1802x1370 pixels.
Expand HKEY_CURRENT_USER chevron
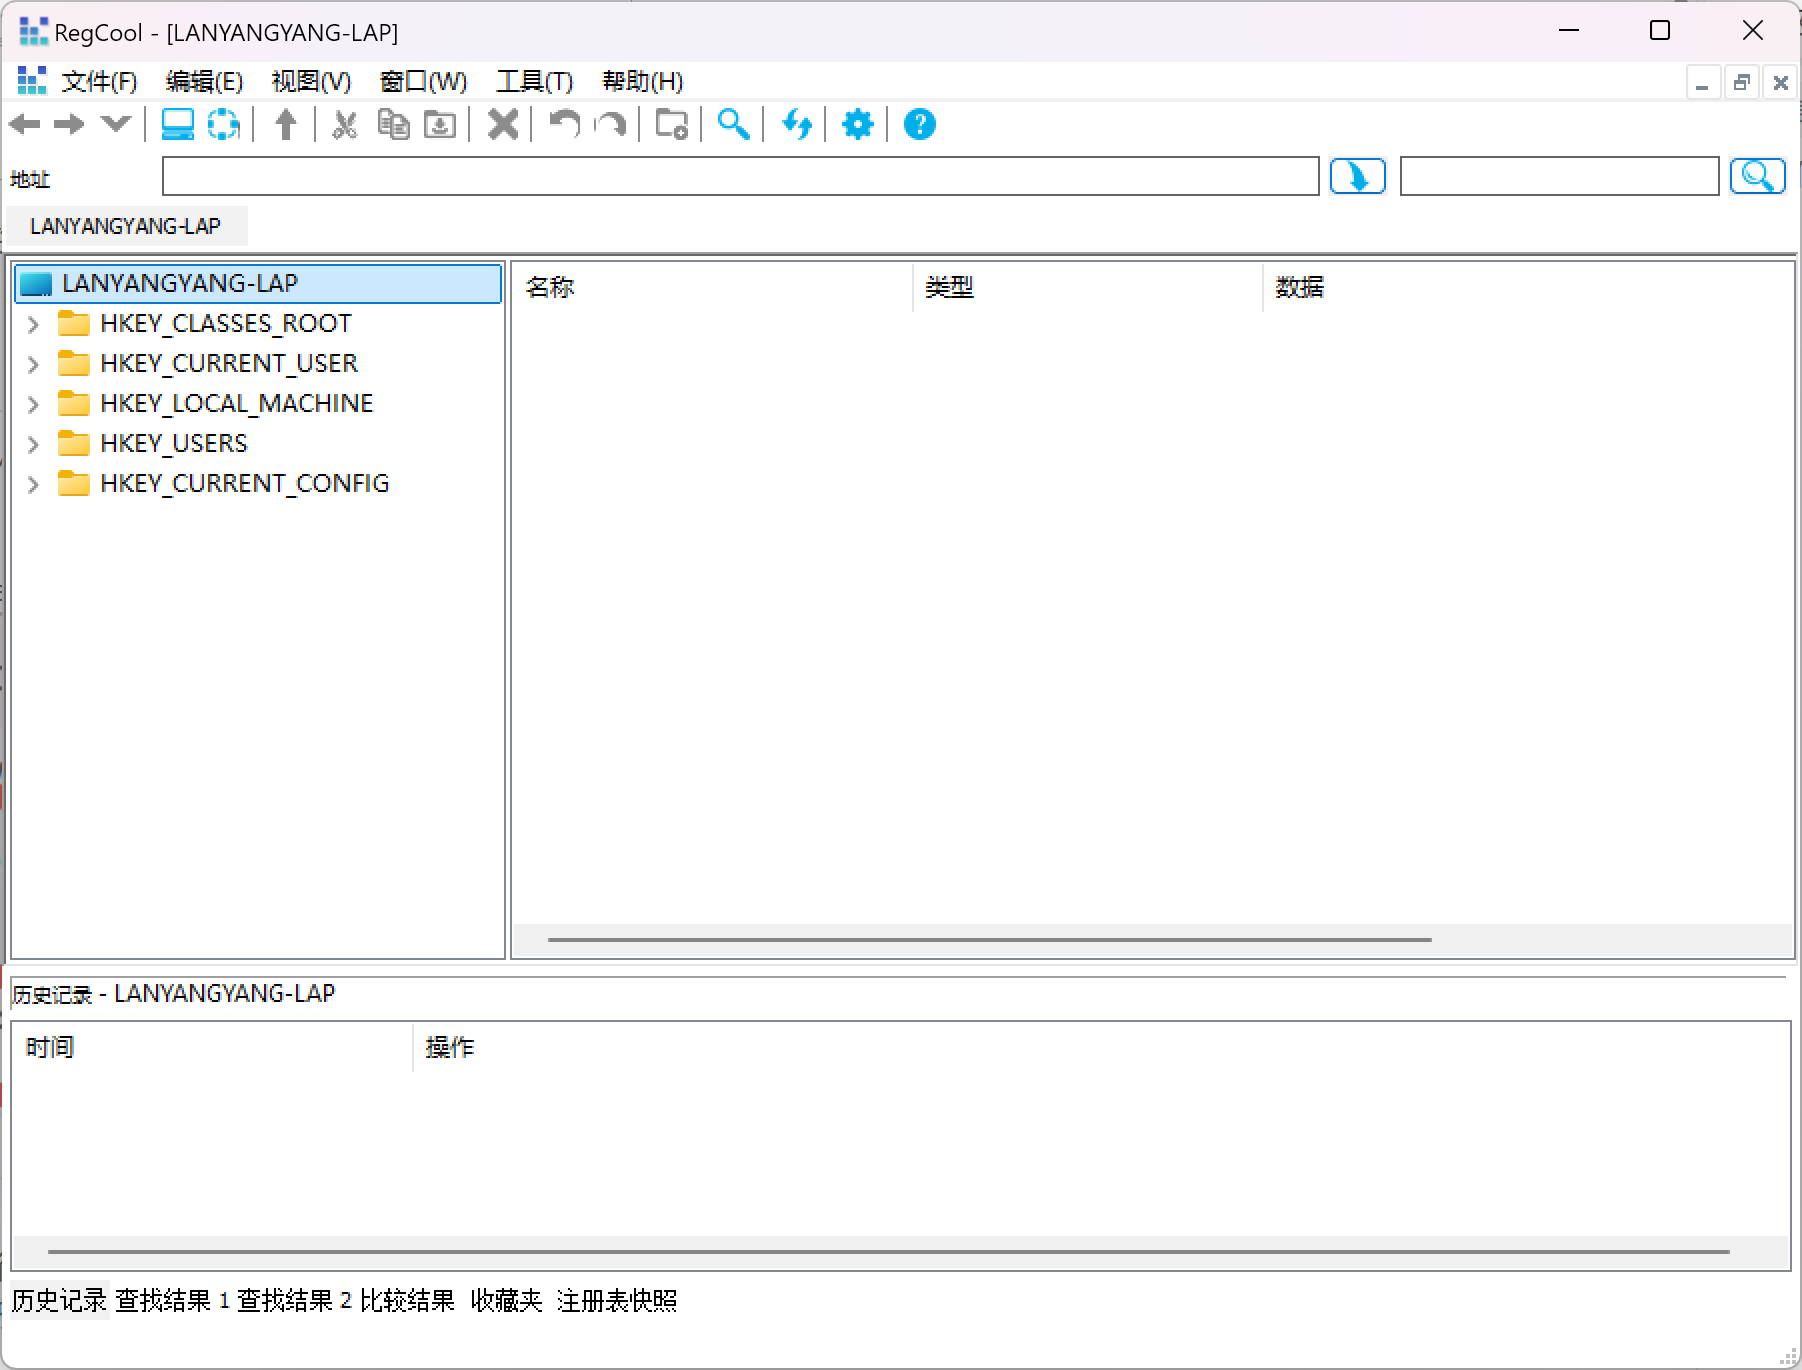[x=33, y=364]
